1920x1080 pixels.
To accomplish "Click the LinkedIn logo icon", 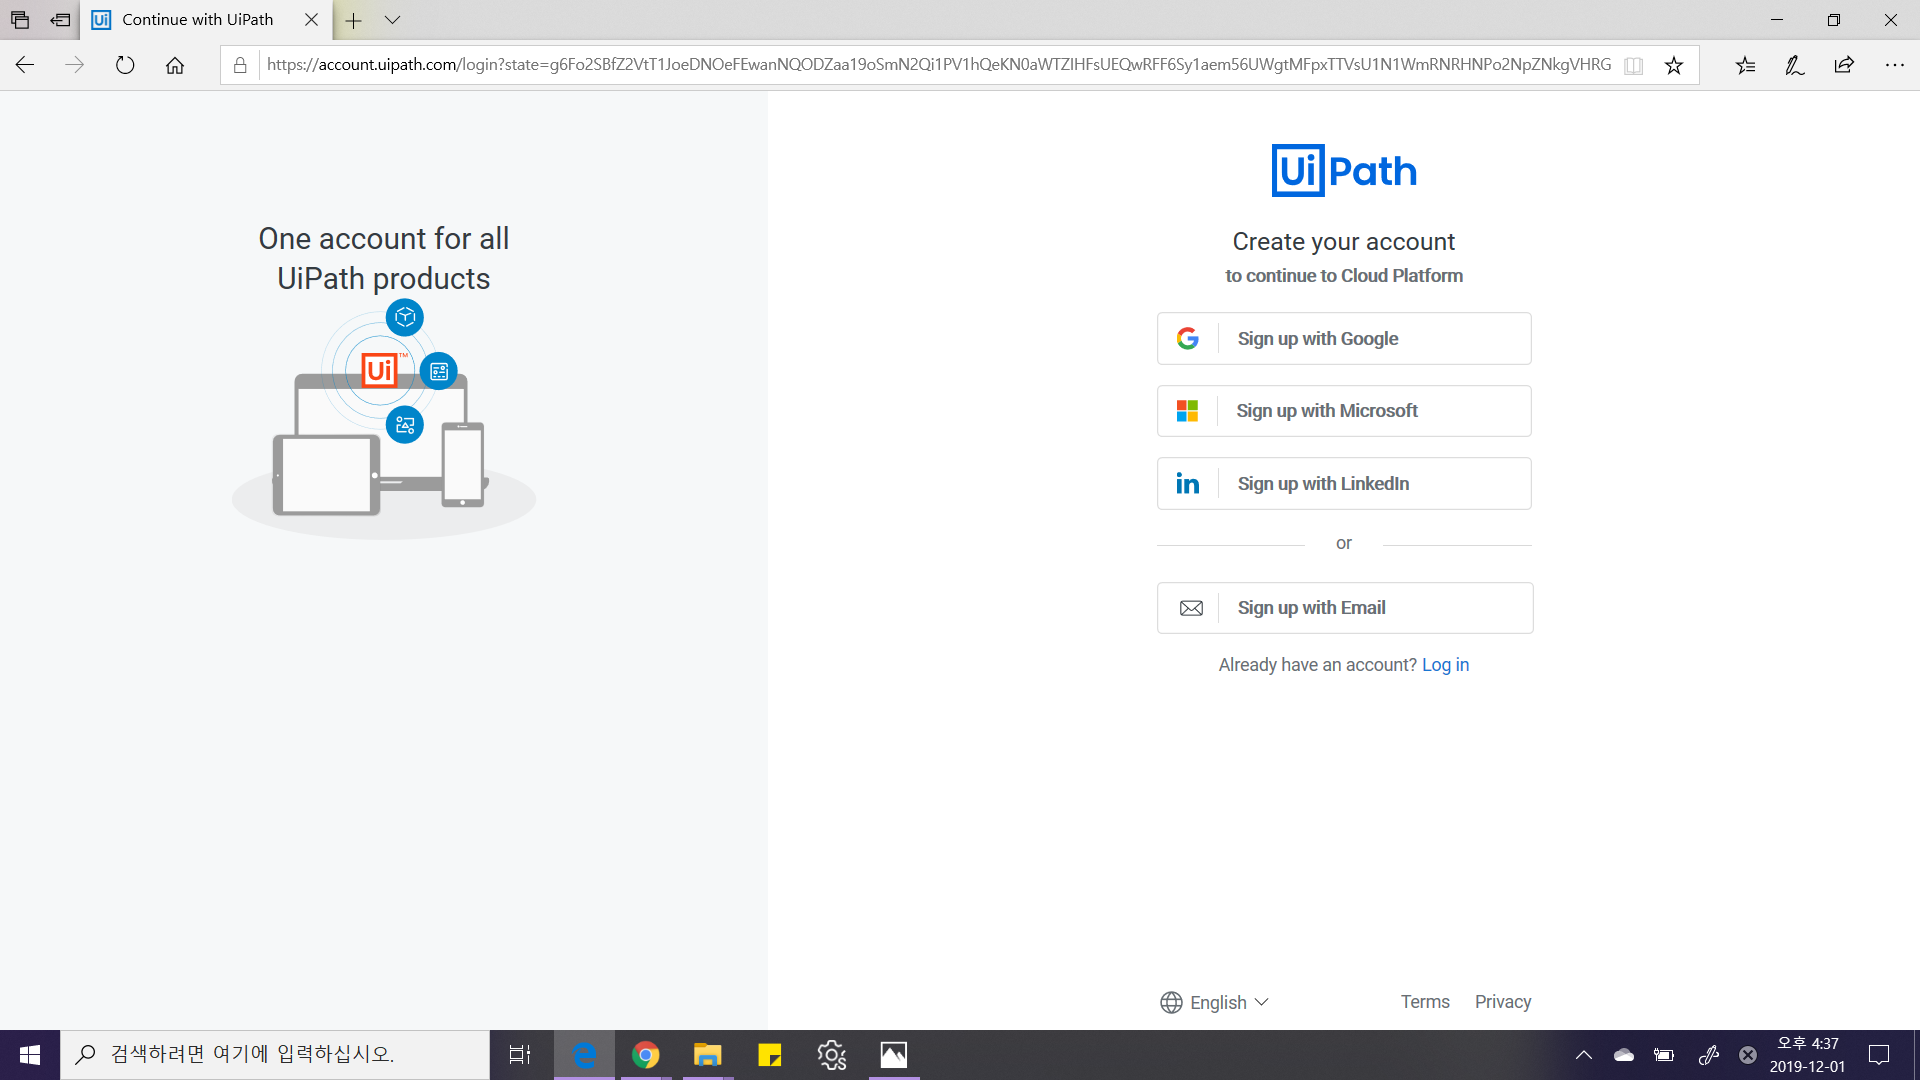I will click(x=1188, y=484).
